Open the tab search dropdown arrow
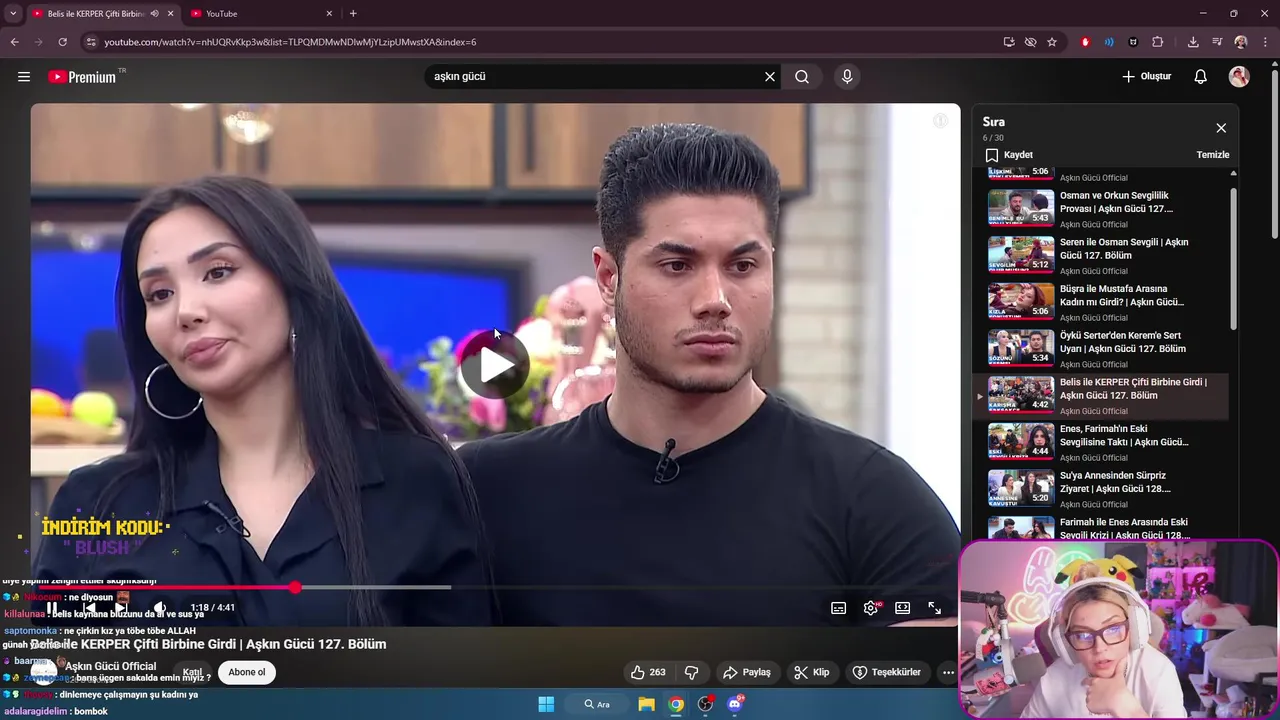The width and height of the screenshot is (1280, 720). [x=13, y=14]
